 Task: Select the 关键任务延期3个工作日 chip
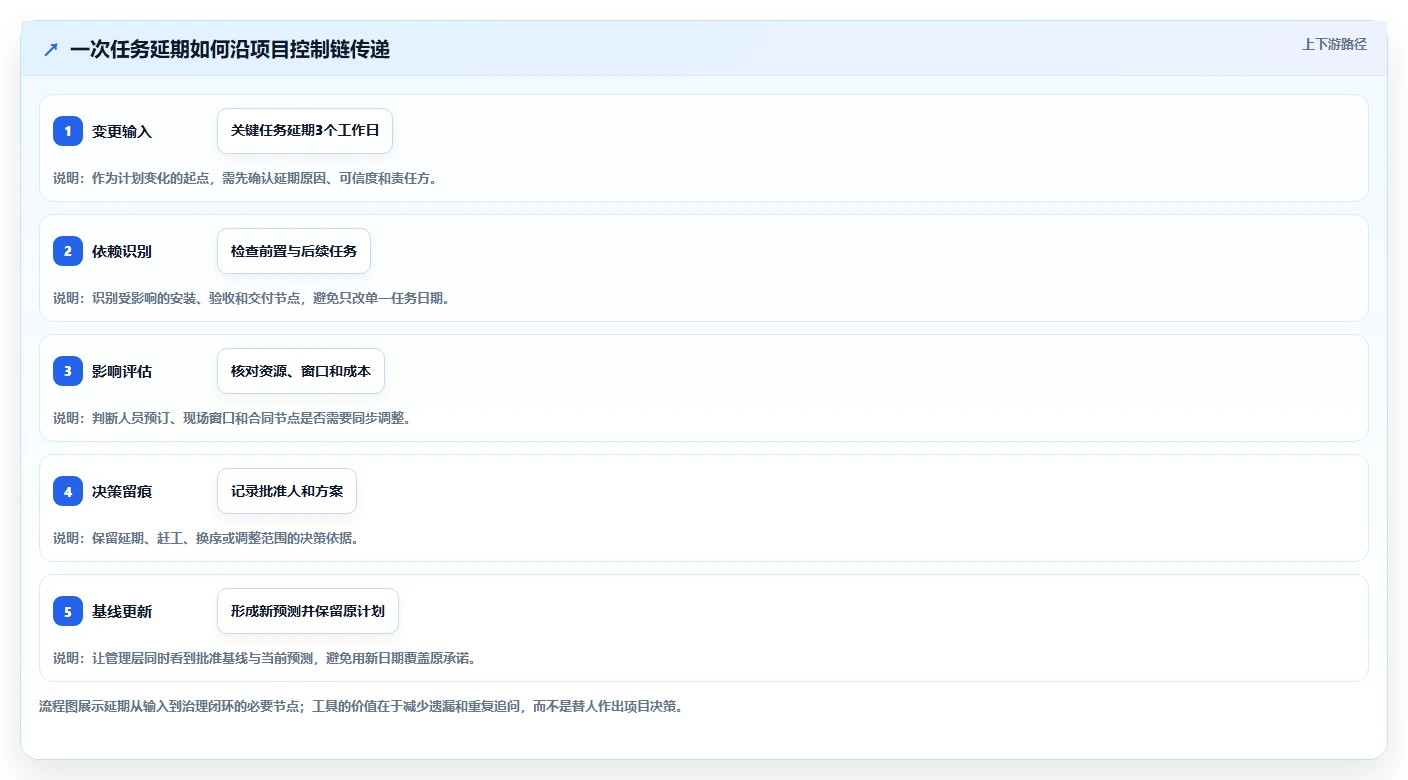(x=305, y=131)
